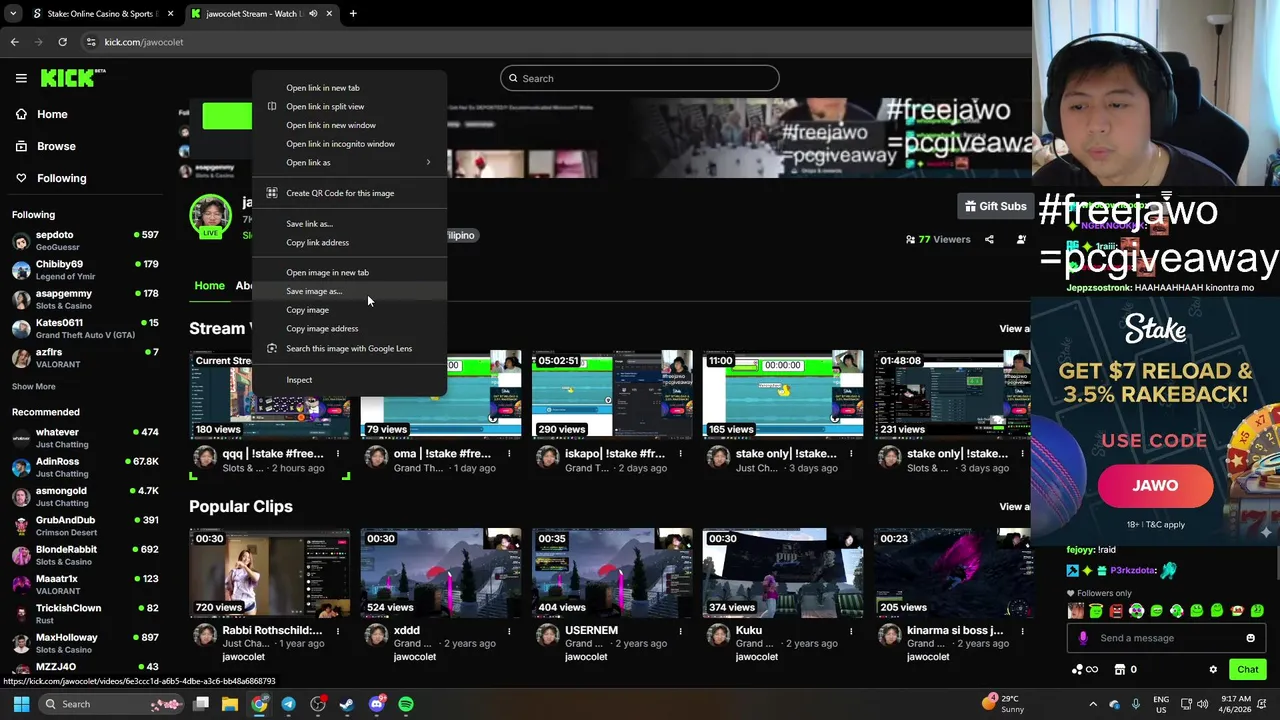The width and height of the screenshot is (1280, 720).
Task: Expand the Open link as submenu
Action: click(349, 162)
